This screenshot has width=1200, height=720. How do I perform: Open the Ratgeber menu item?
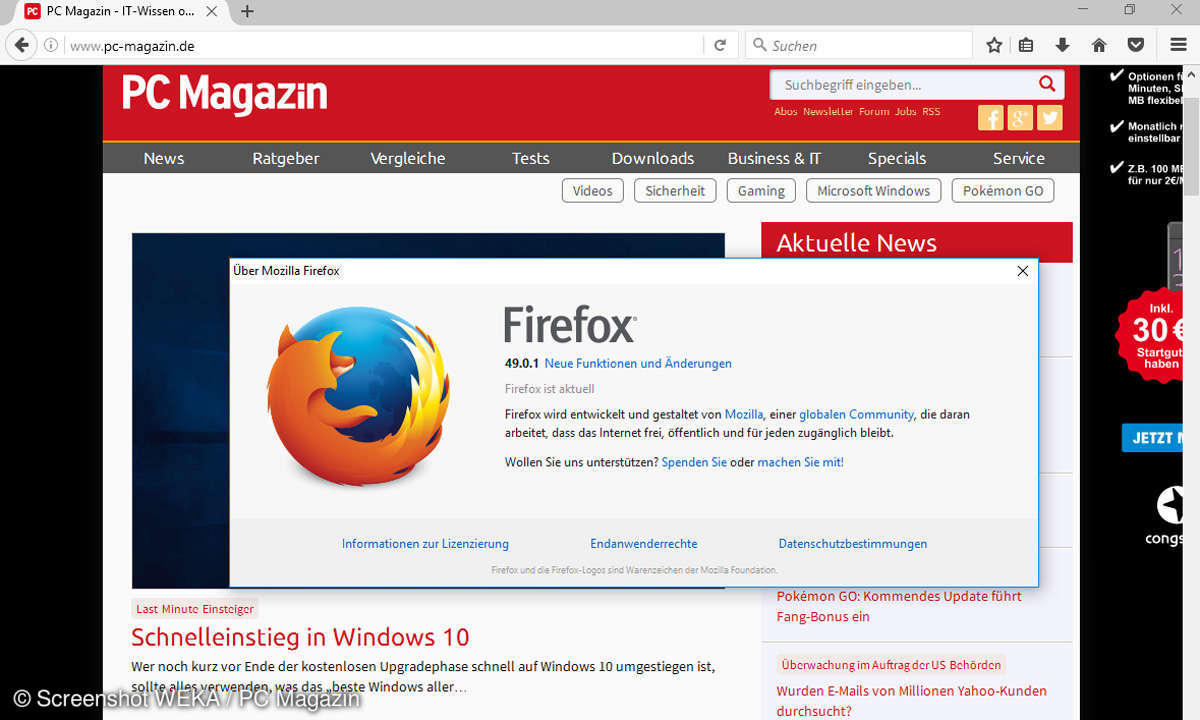tap(286, 158)
